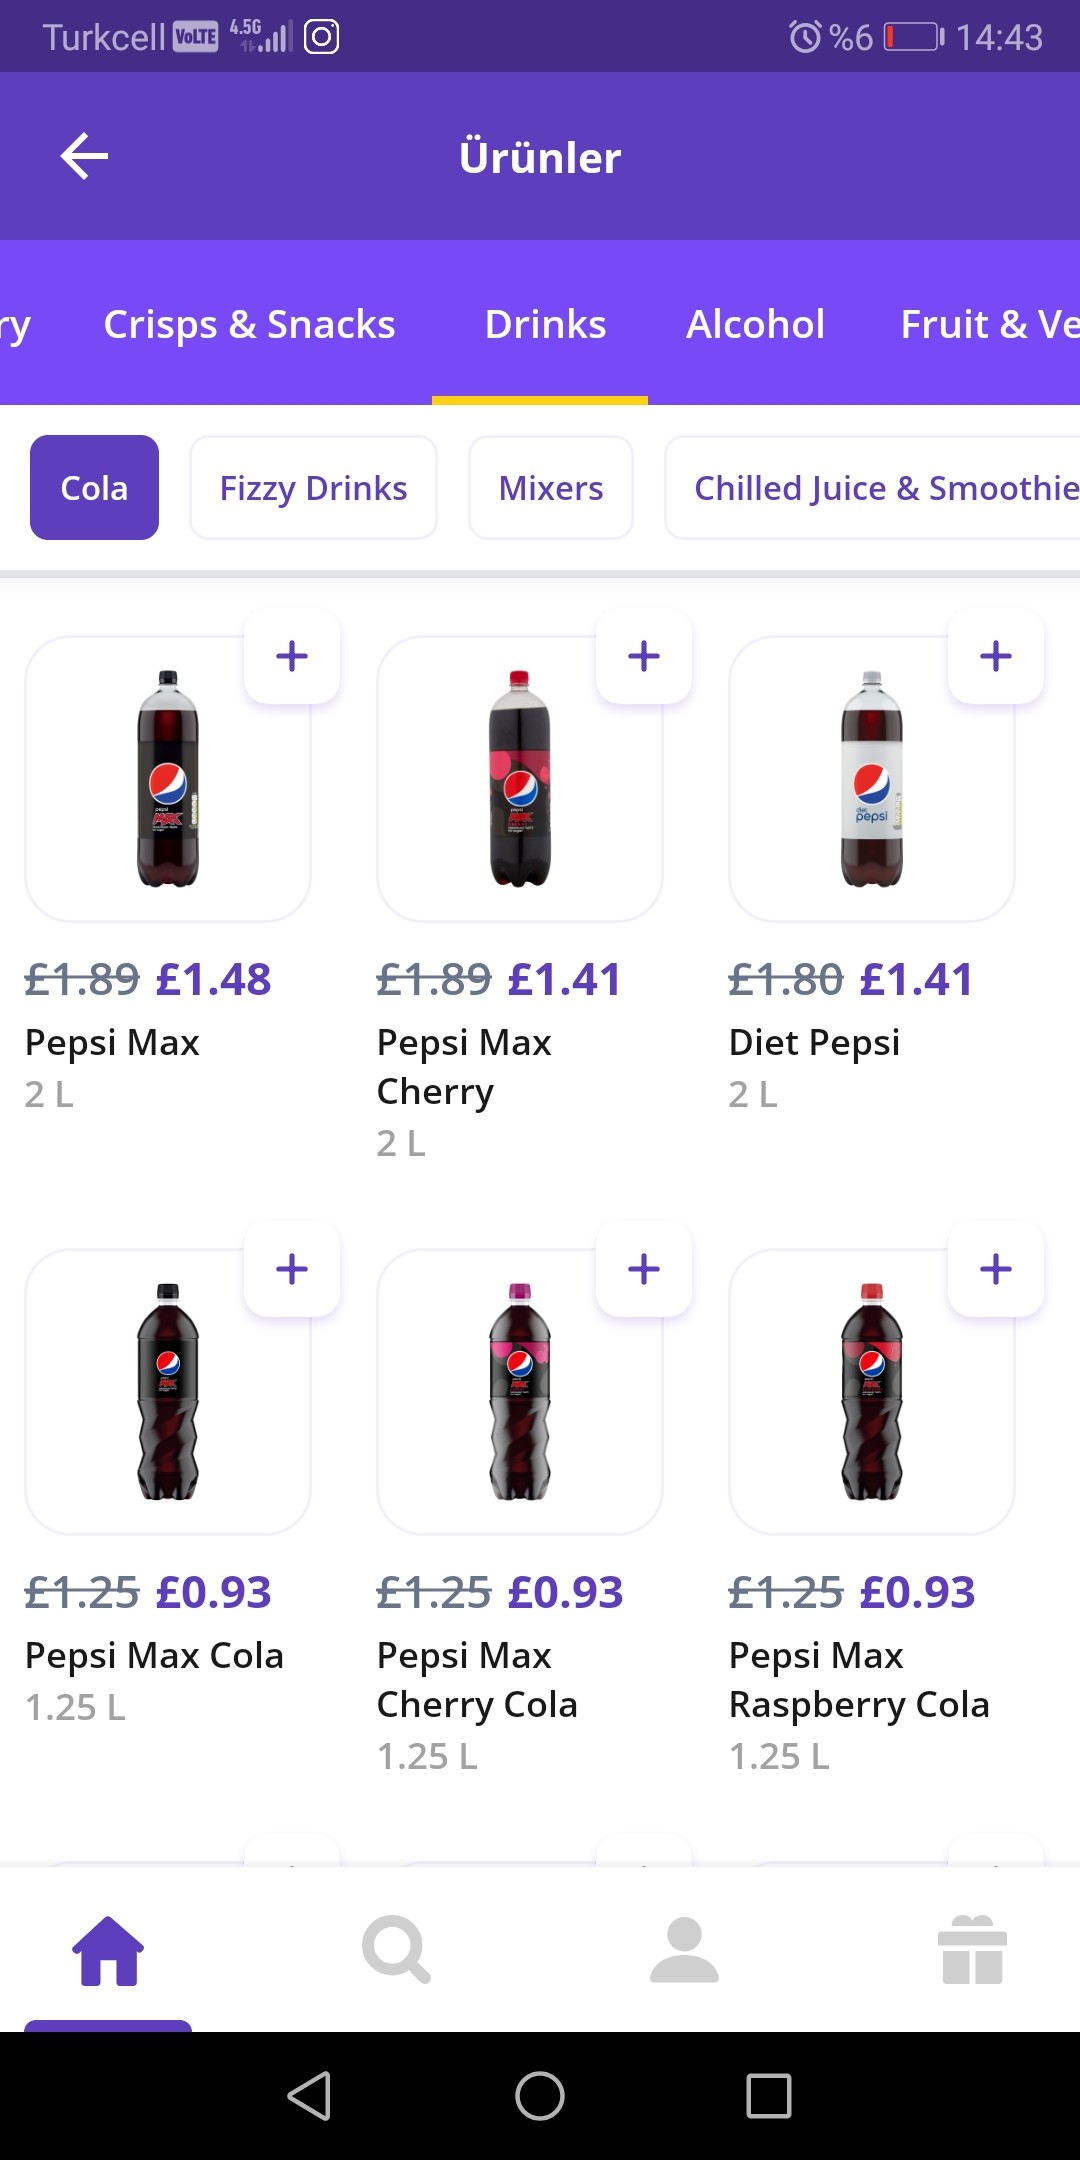Open Chilled Juice & Smoothie subcategory
The height and width of the screenshot is (2160, 1080).
880,488
